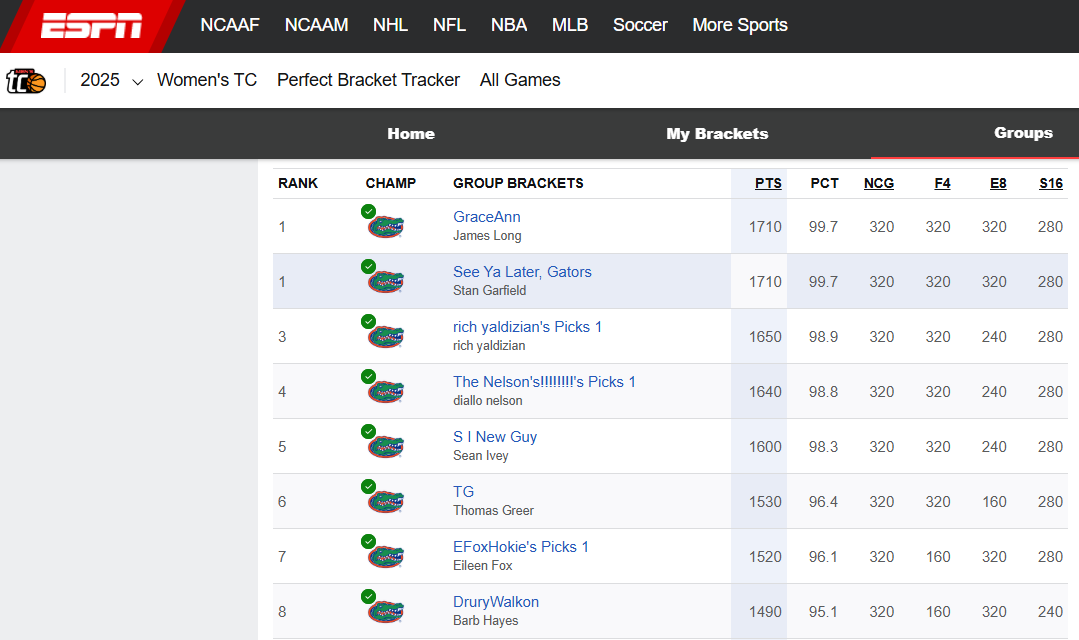Sort the table by PTS
Viewport: 1079px width, 640px height.
768,183
